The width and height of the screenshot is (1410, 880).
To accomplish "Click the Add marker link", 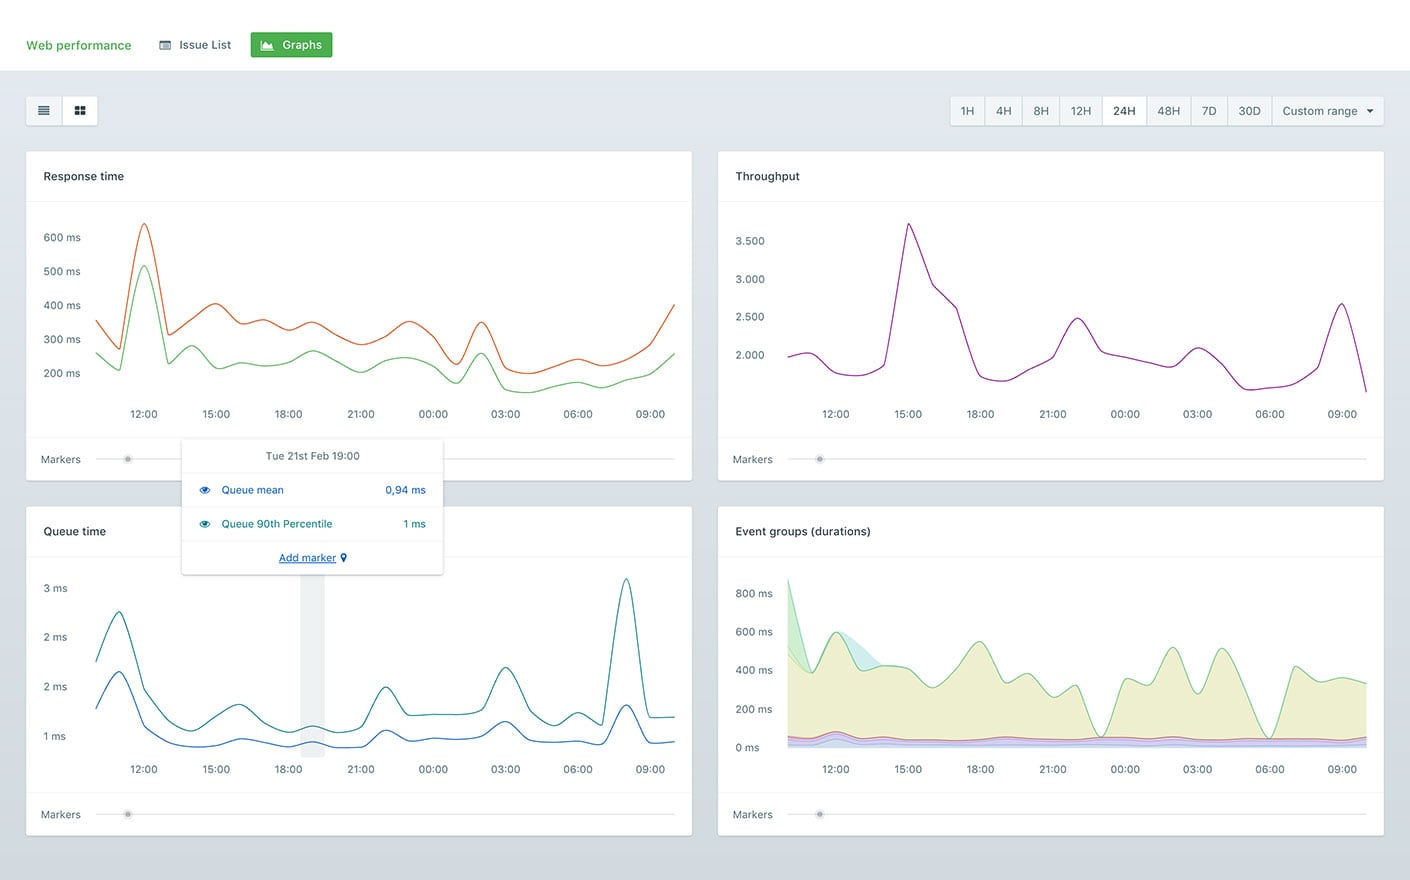I will [307, 558].
